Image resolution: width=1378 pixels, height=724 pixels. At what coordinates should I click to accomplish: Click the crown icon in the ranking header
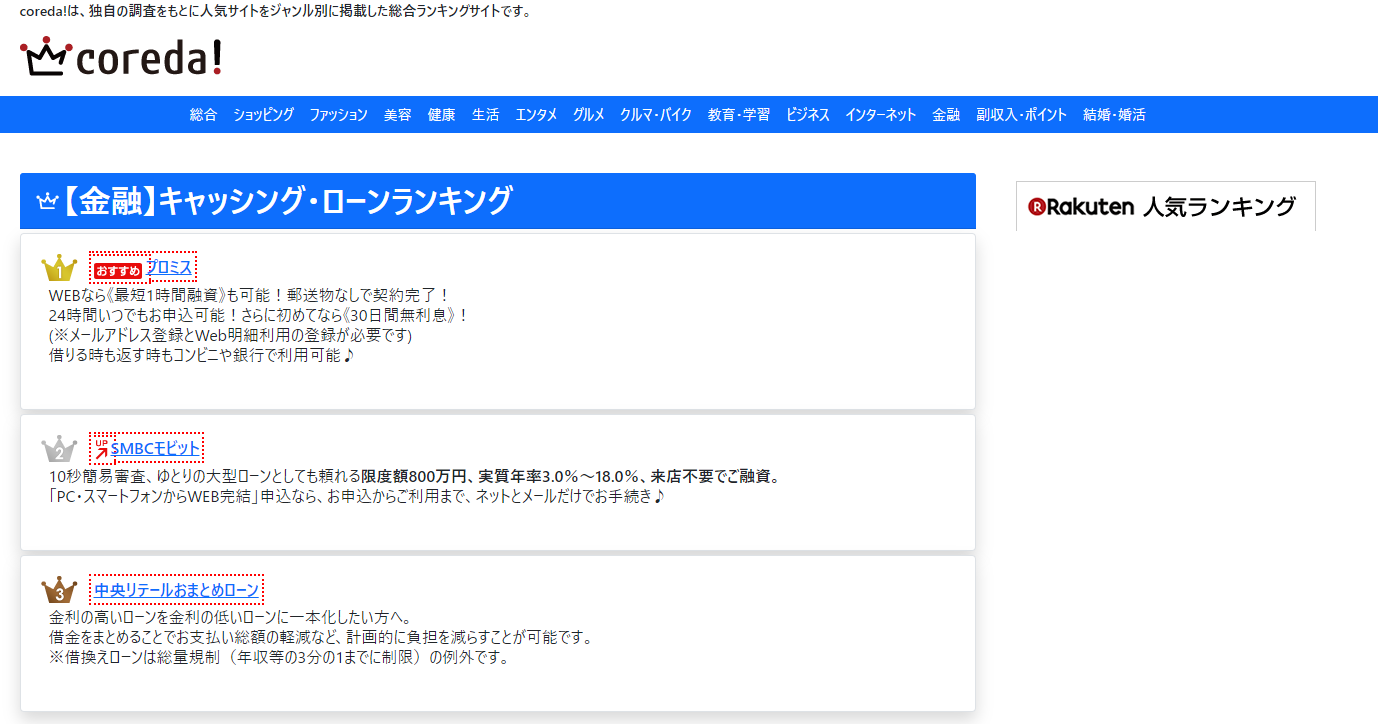coord(47,201)
